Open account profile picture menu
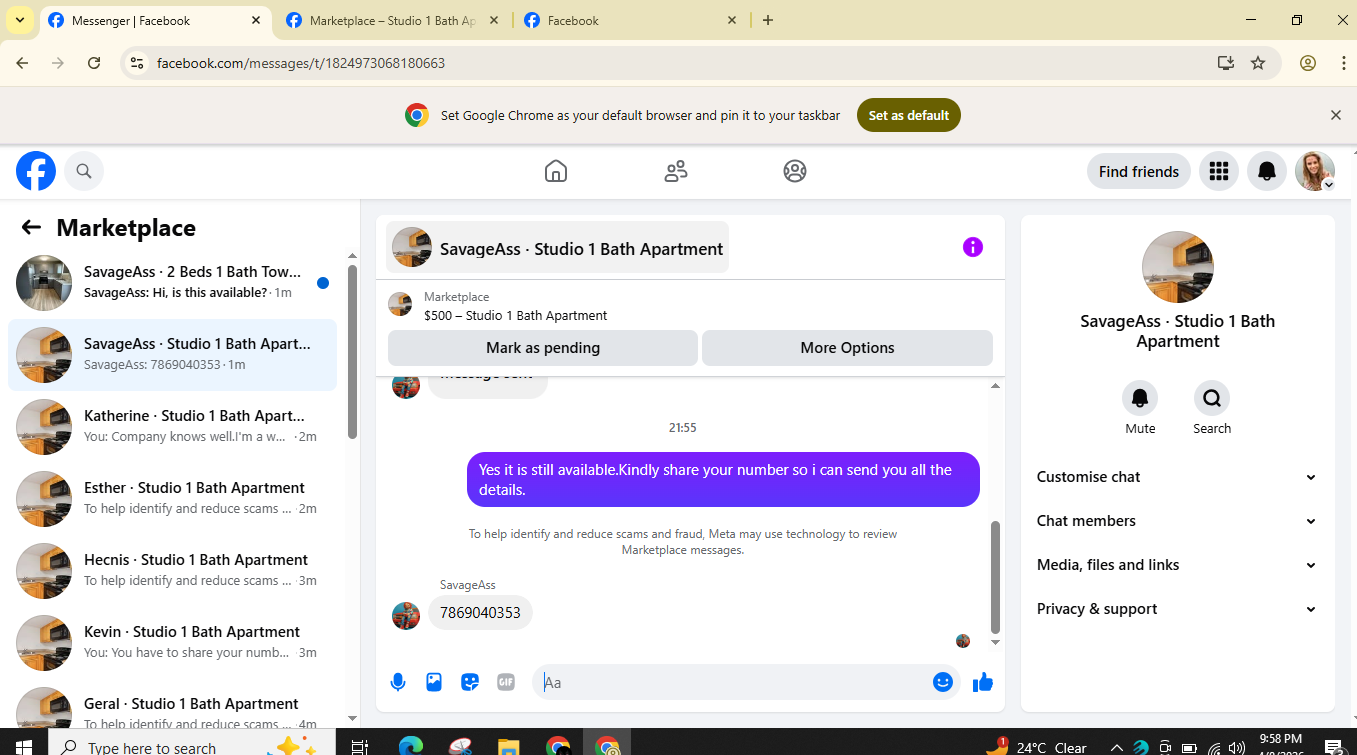Viewport: 1357px width, 755px height. (1315, 171)
